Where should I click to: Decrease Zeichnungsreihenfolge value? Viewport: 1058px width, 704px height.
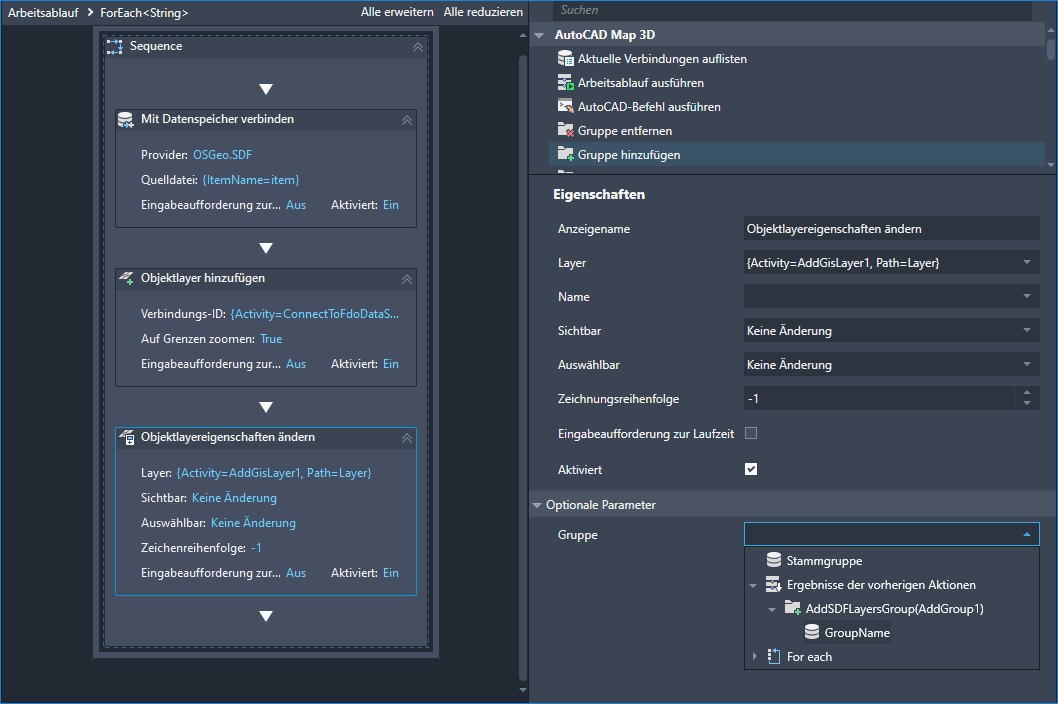[1026, 404]
